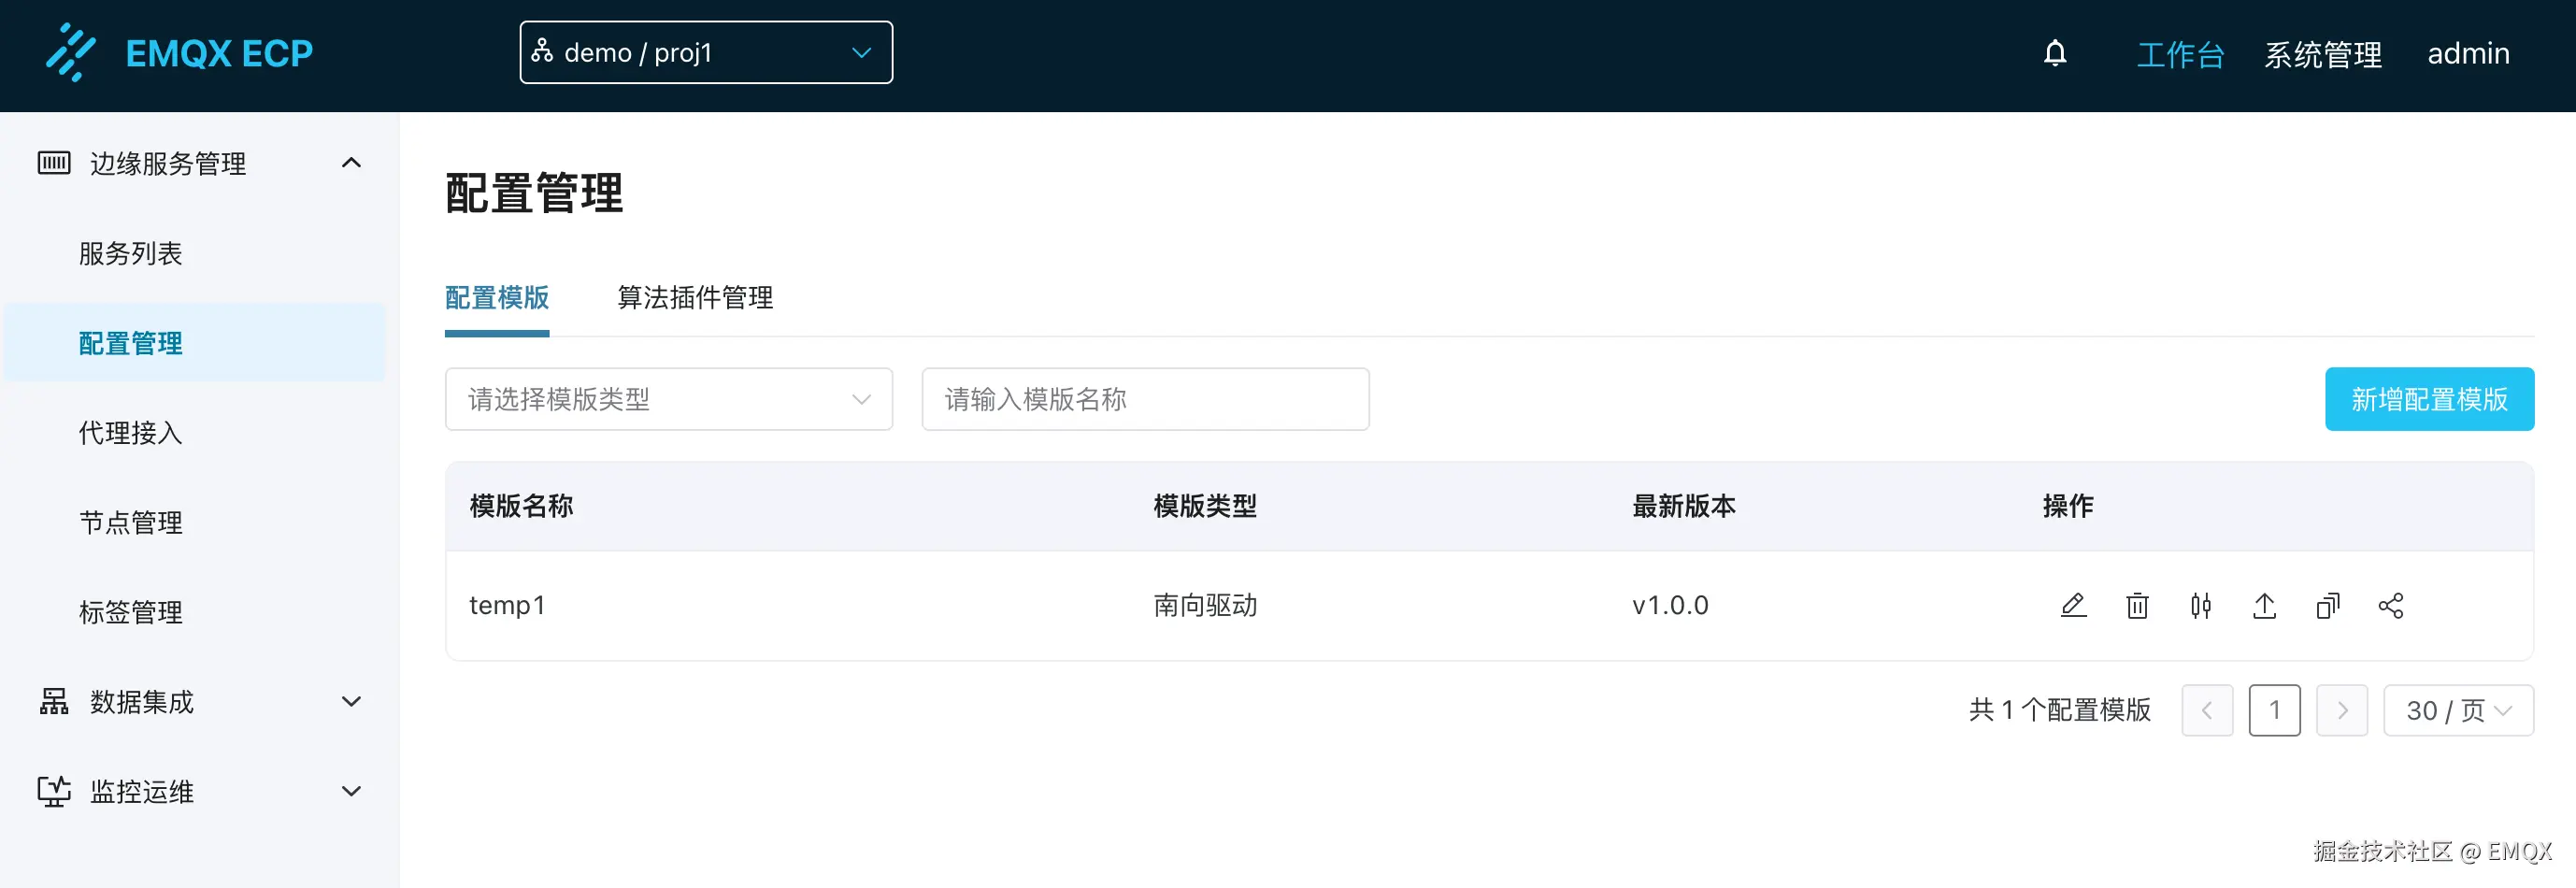
Task: Duplicate temp1 with the copy icon
Action: tap(2329, 605)
